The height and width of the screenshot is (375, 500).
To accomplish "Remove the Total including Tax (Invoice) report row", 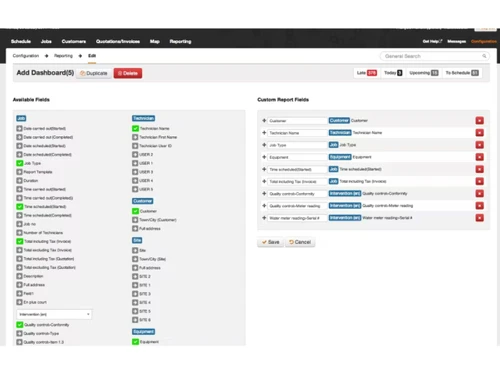I will click(x=479, y=181).
